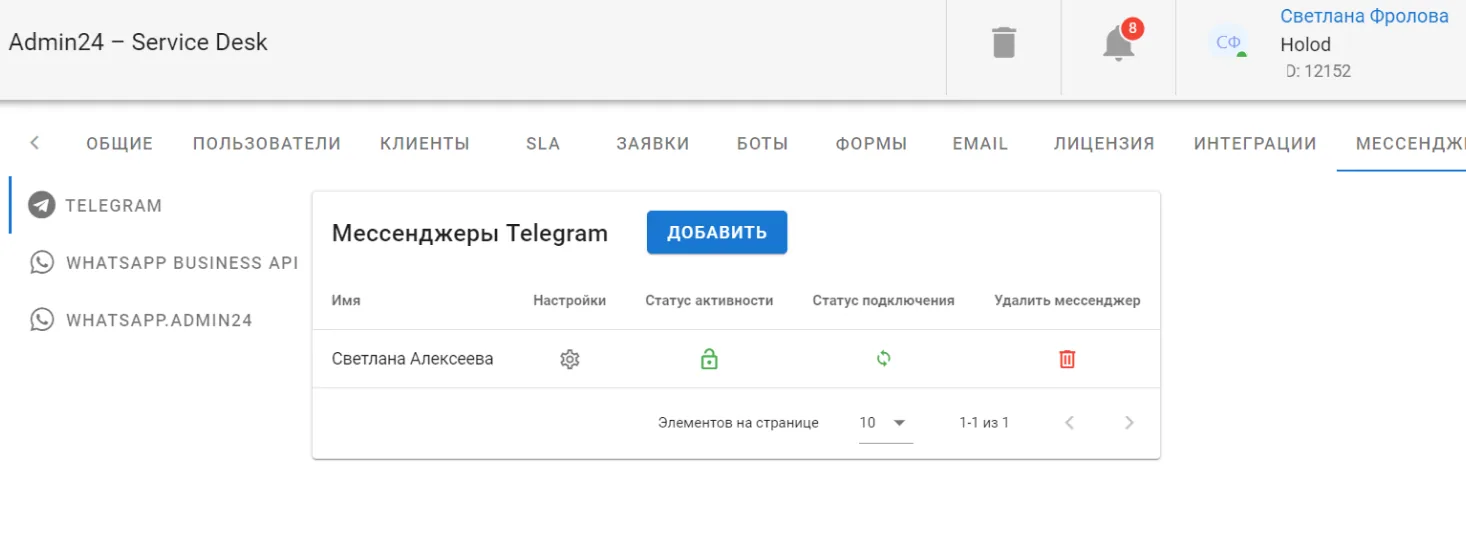Open the ЗАЯВКИ tab

[x=653, y=143]
